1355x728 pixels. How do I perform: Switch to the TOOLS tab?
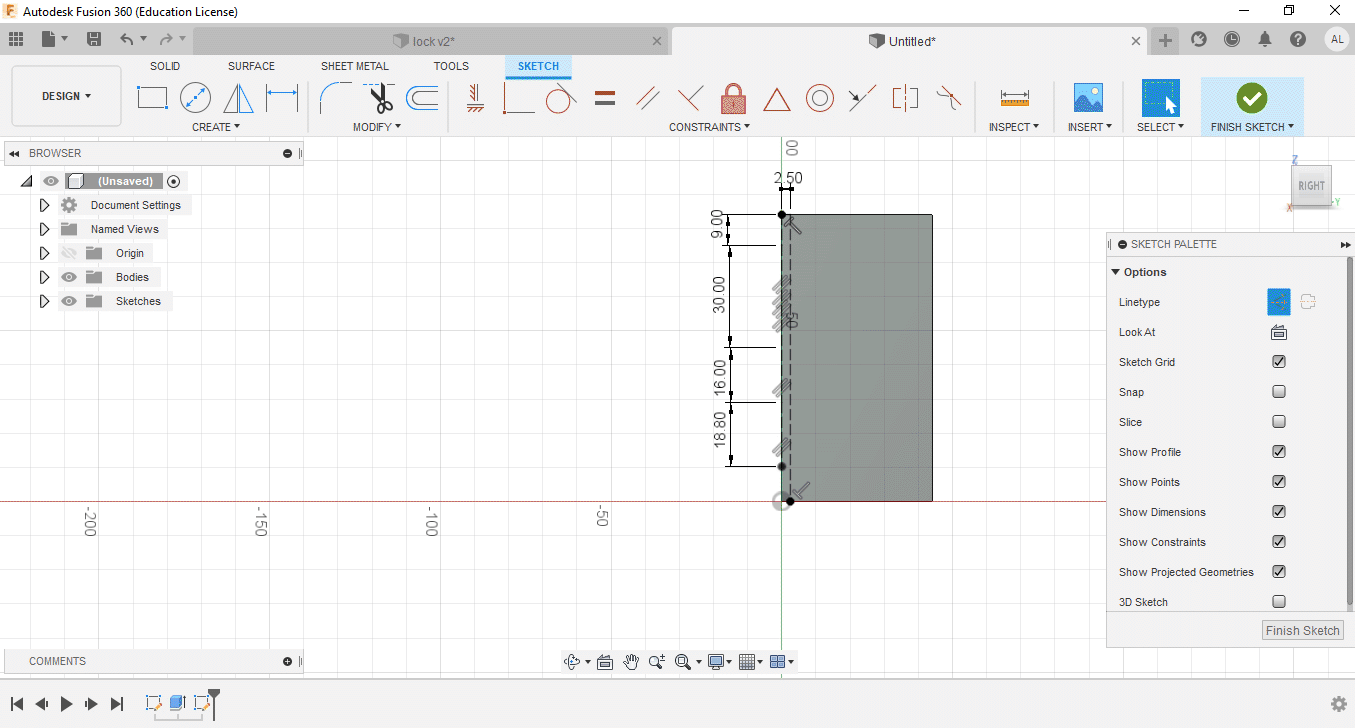451,66
